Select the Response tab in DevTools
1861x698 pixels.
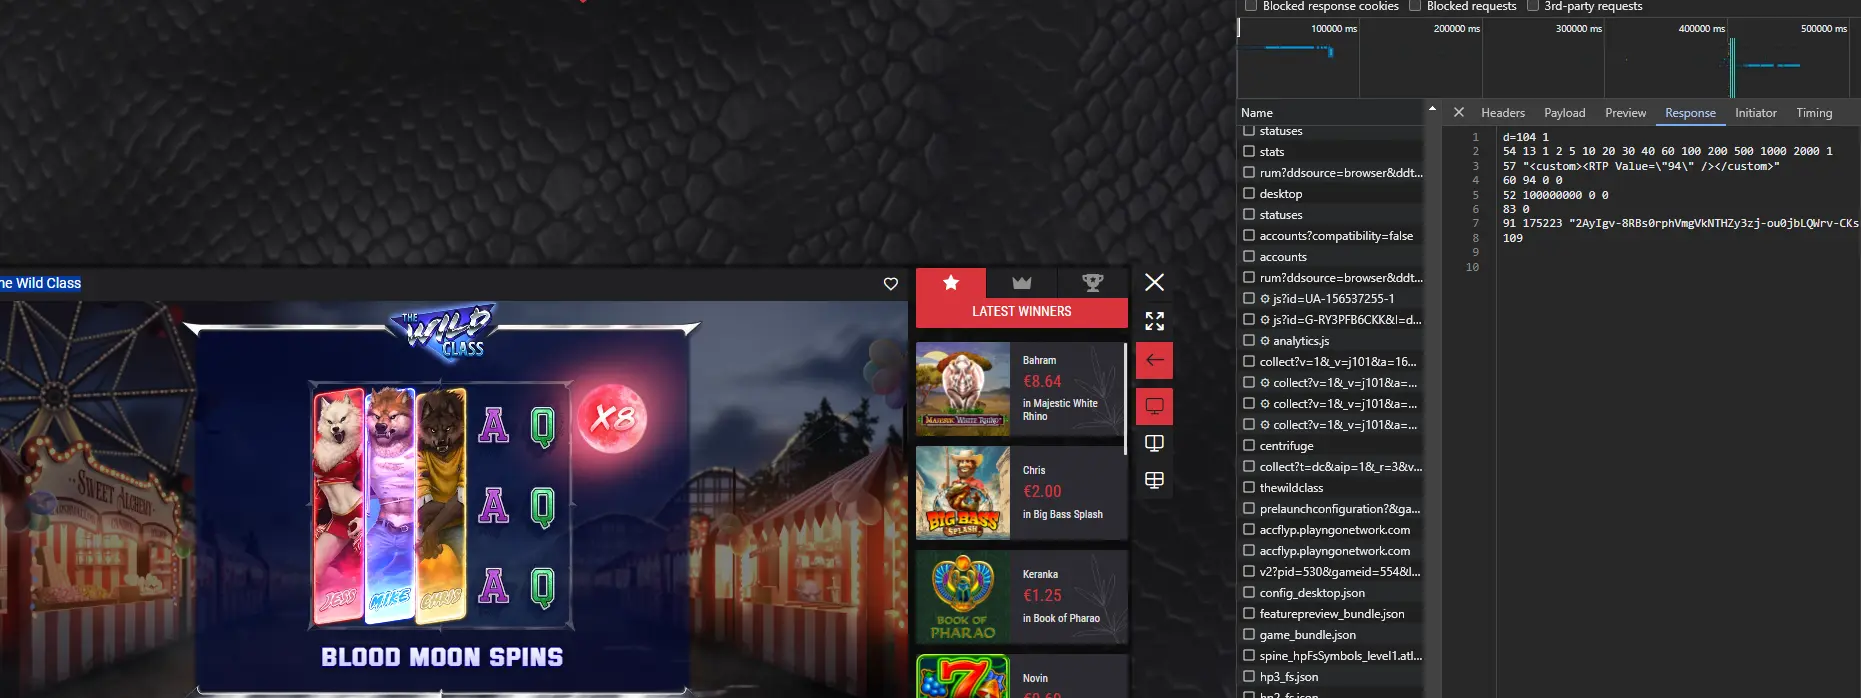(x=1690, y=113)
